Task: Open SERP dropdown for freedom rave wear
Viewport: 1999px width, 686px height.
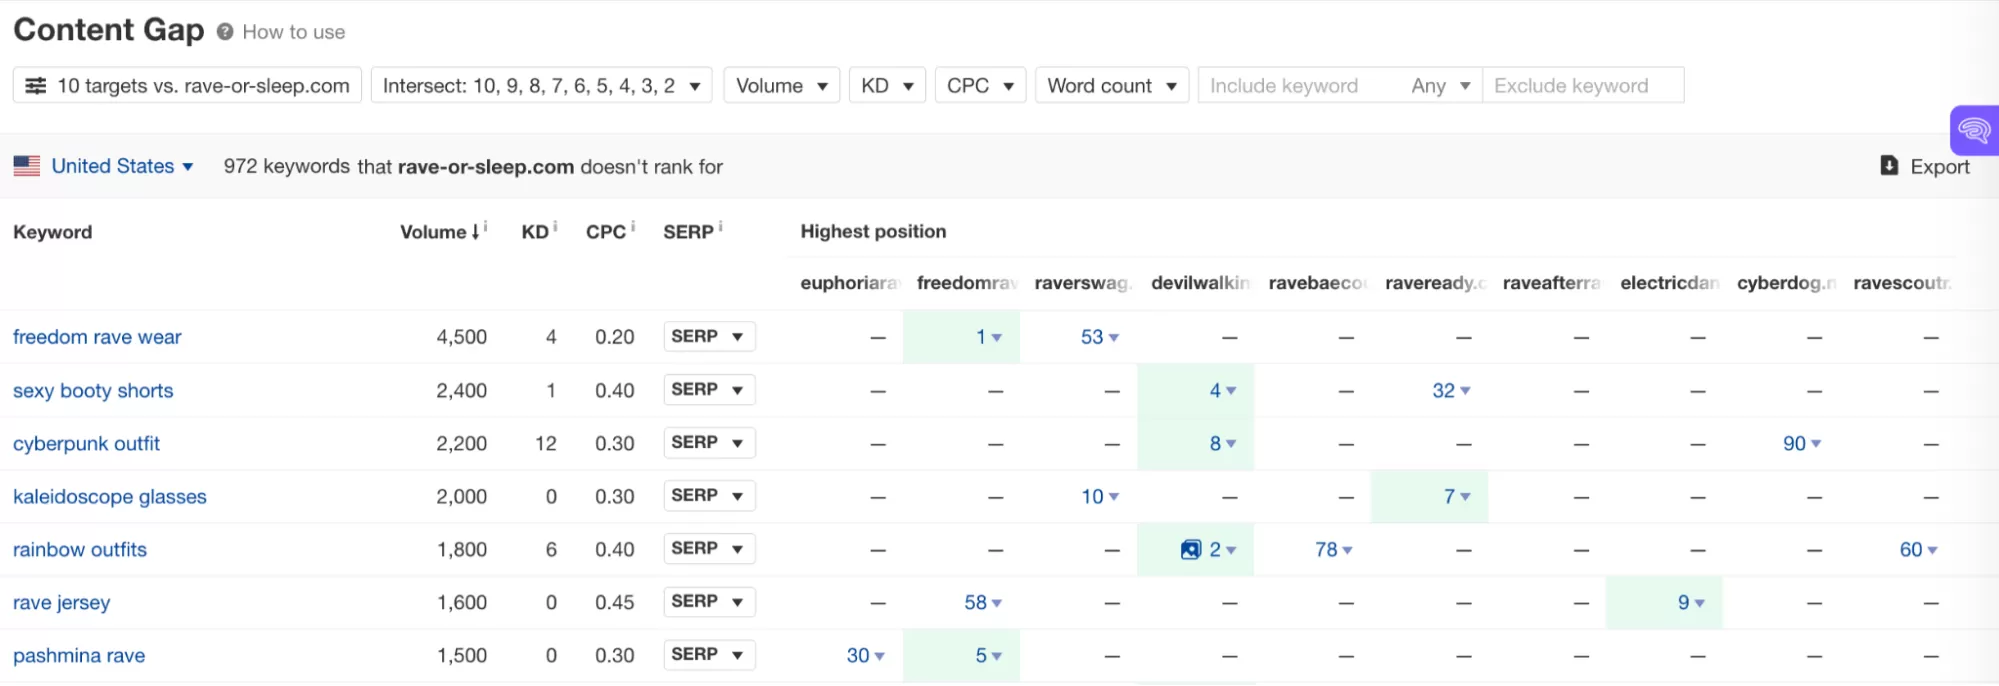Action: pos(708,337)
